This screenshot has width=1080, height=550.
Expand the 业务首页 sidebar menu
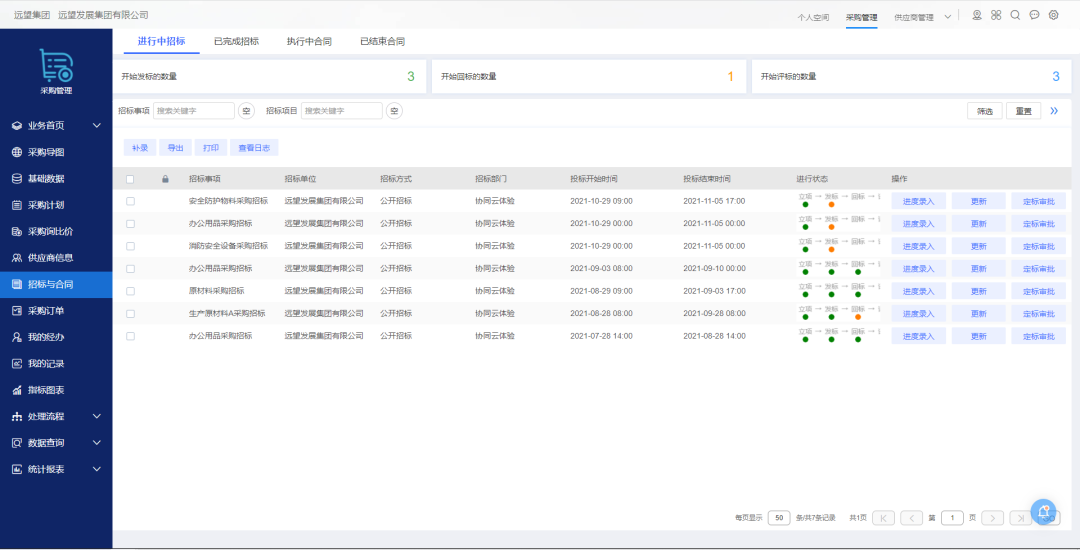[x=56, y=126]
